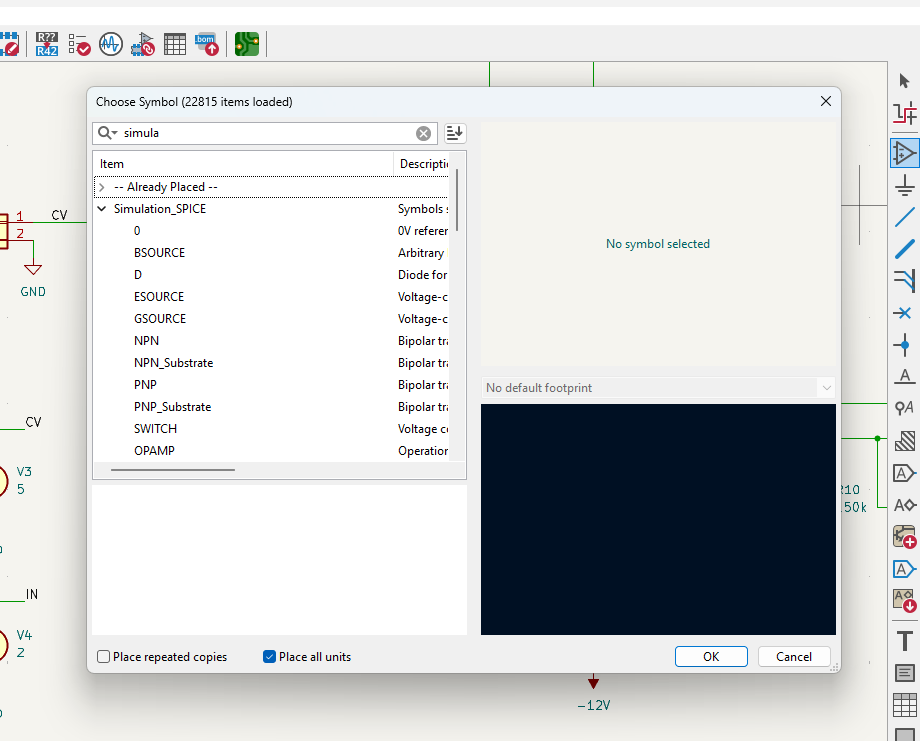Select the no-connect flag tool

904,313
